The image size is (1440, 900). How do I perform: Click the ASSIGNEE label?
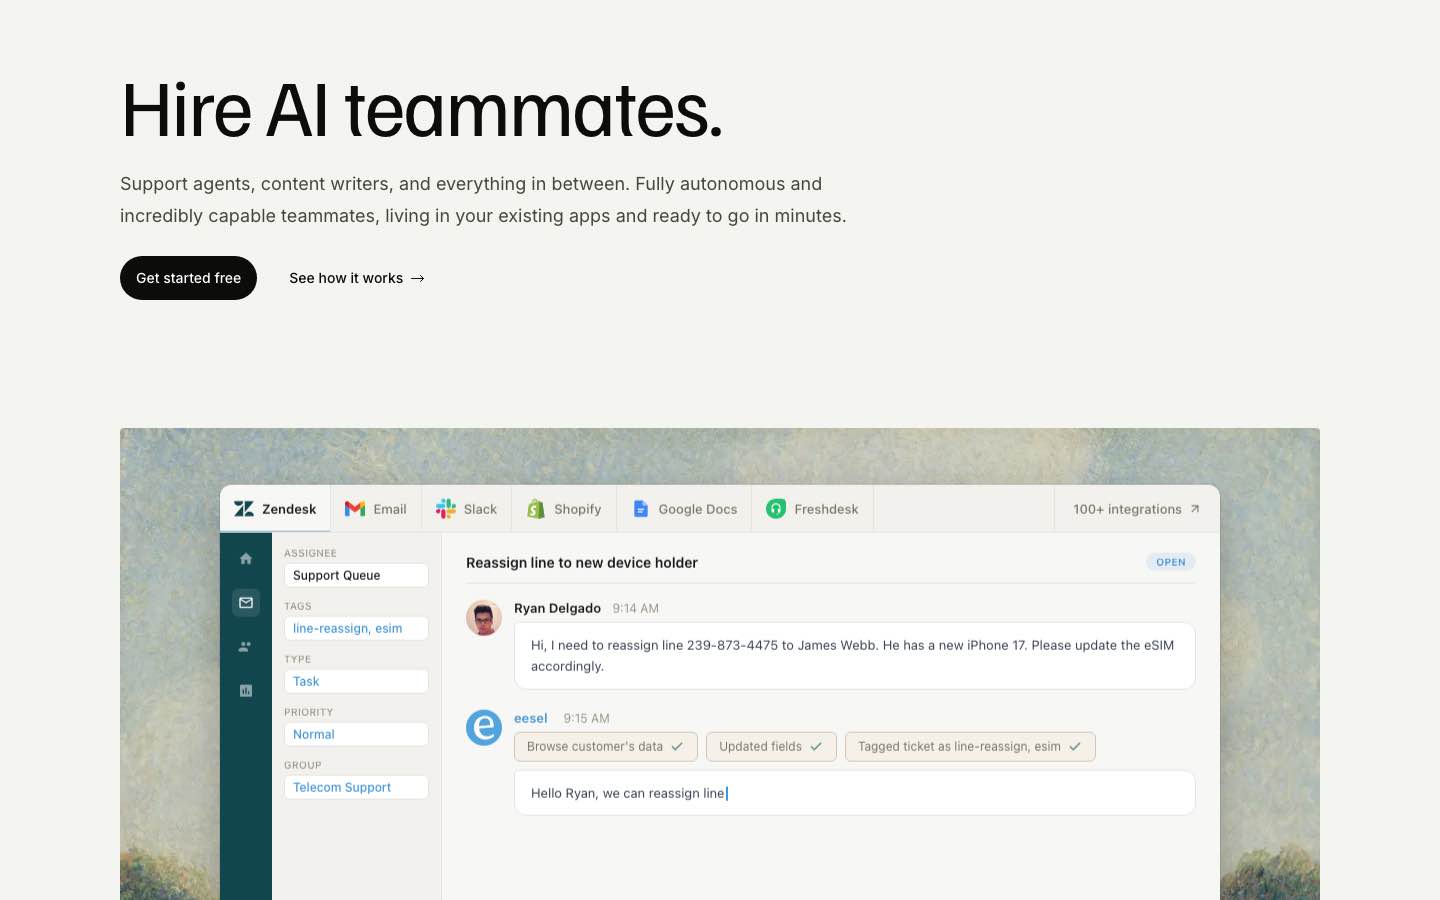coord(310,553)
